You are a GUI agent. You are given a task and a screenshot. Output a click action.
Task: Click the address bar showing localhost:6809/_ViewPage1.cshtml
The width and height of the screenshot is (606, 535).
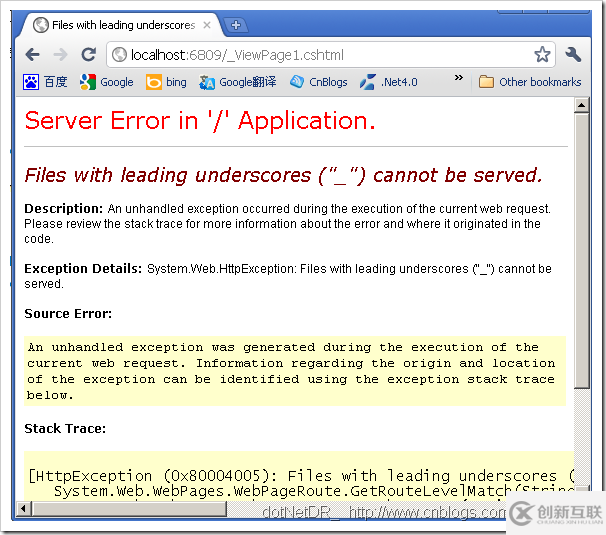pyautogui.click(x=331, y=55)
